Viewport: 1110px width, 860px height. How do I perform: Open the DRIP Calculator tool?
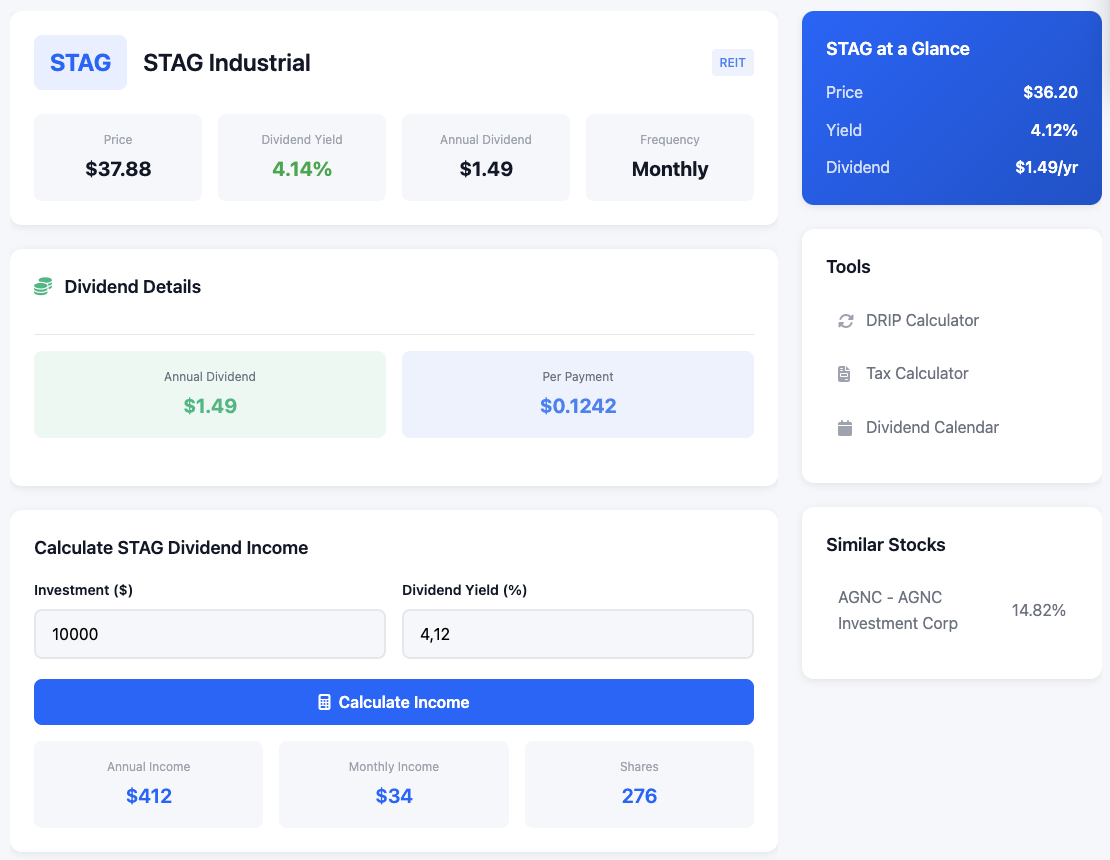click(x=921, y=320)
